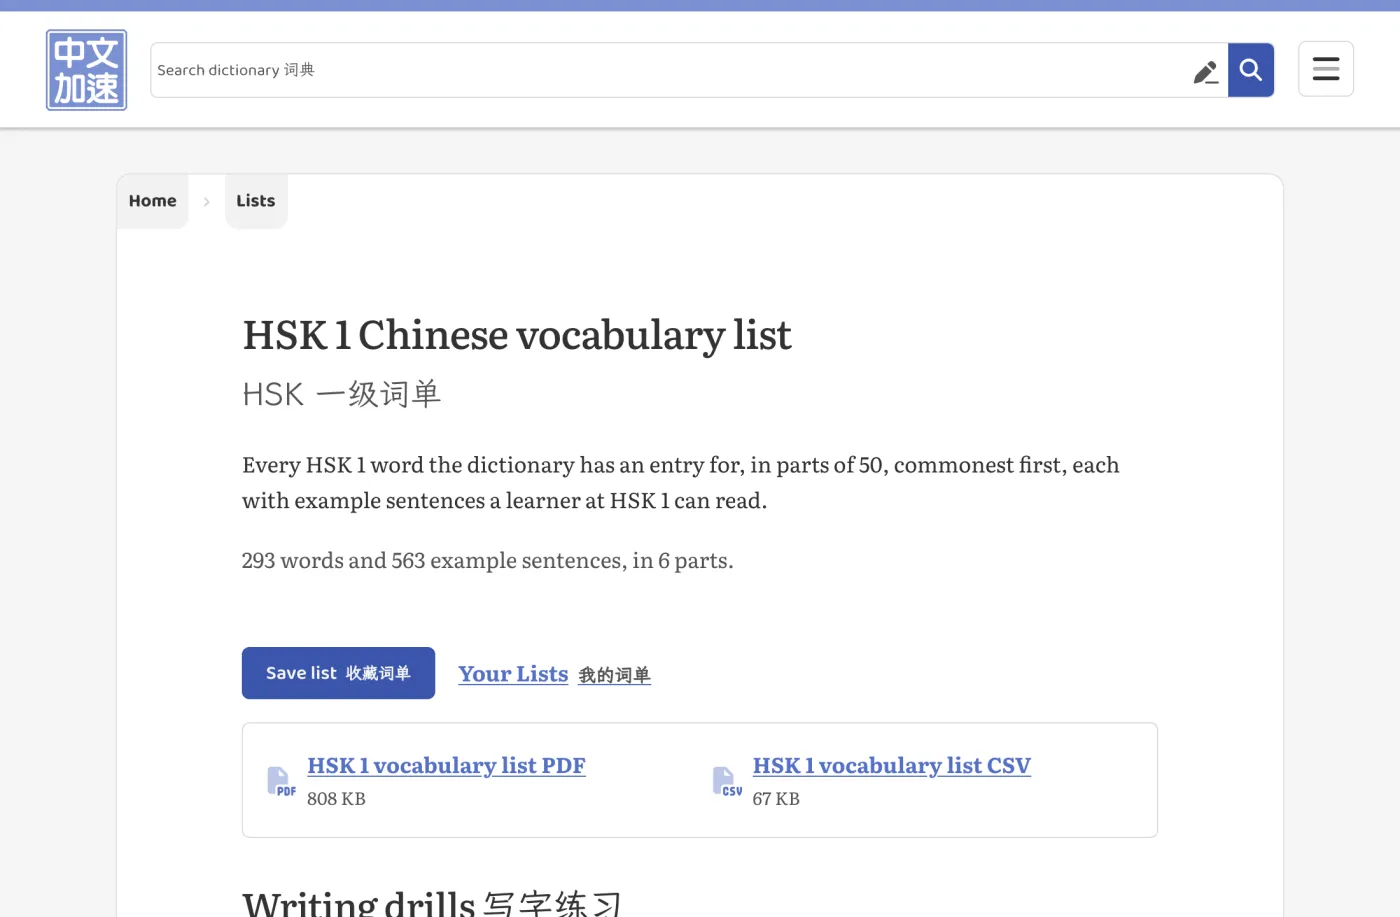Screen dimensions: 1400x917
Task: Click the 67 KB file size text
Action: point(776,799)
